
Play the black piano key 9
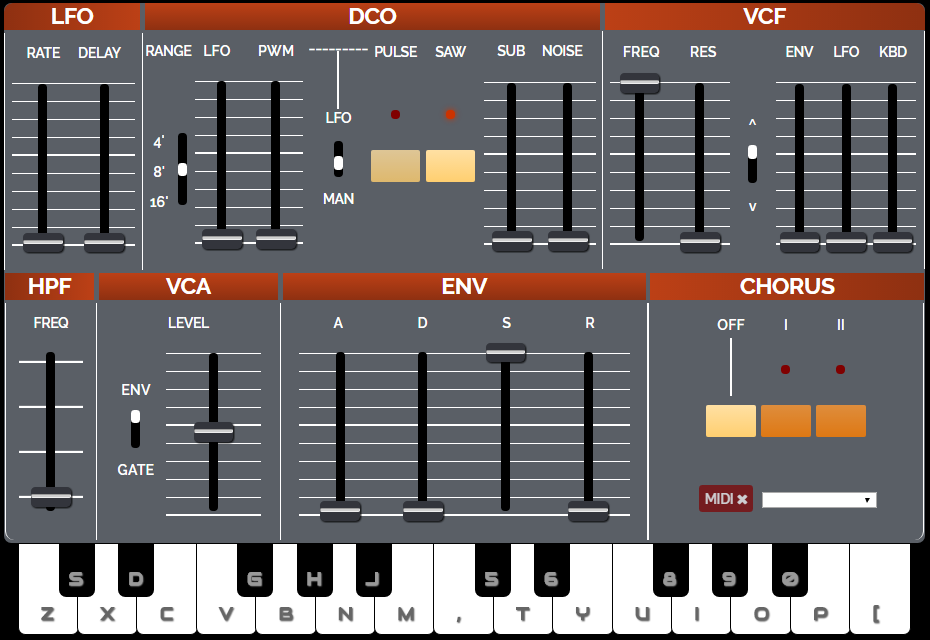(x=730, y=569)
